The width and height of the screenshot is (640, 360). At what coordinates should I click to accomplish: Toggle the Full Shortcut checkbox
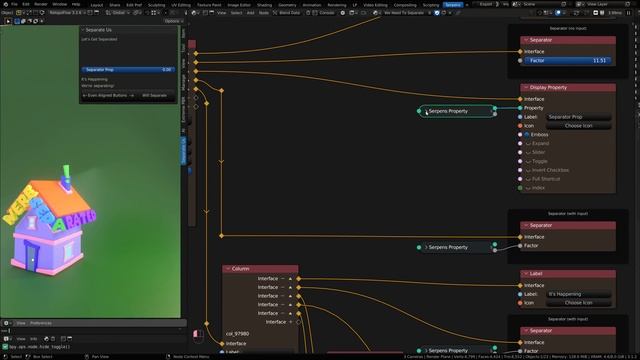[528, 179]
